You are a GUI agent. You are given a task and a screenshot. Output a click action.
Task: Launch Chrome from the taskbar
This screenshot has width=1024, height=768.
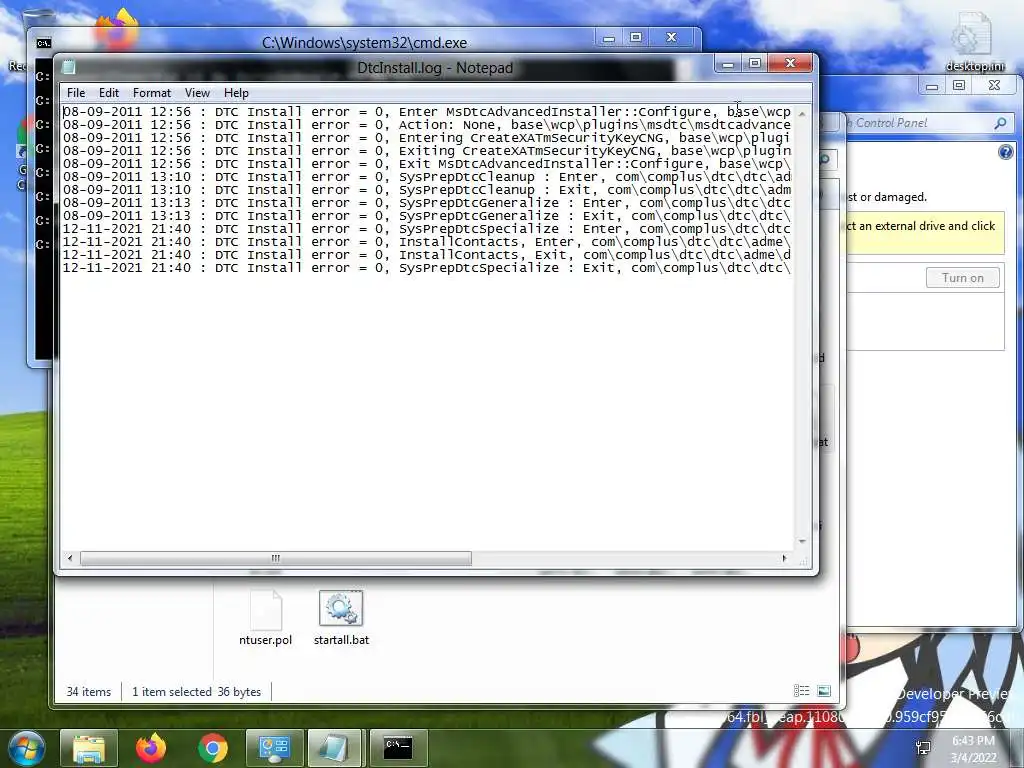pos(213,748)
